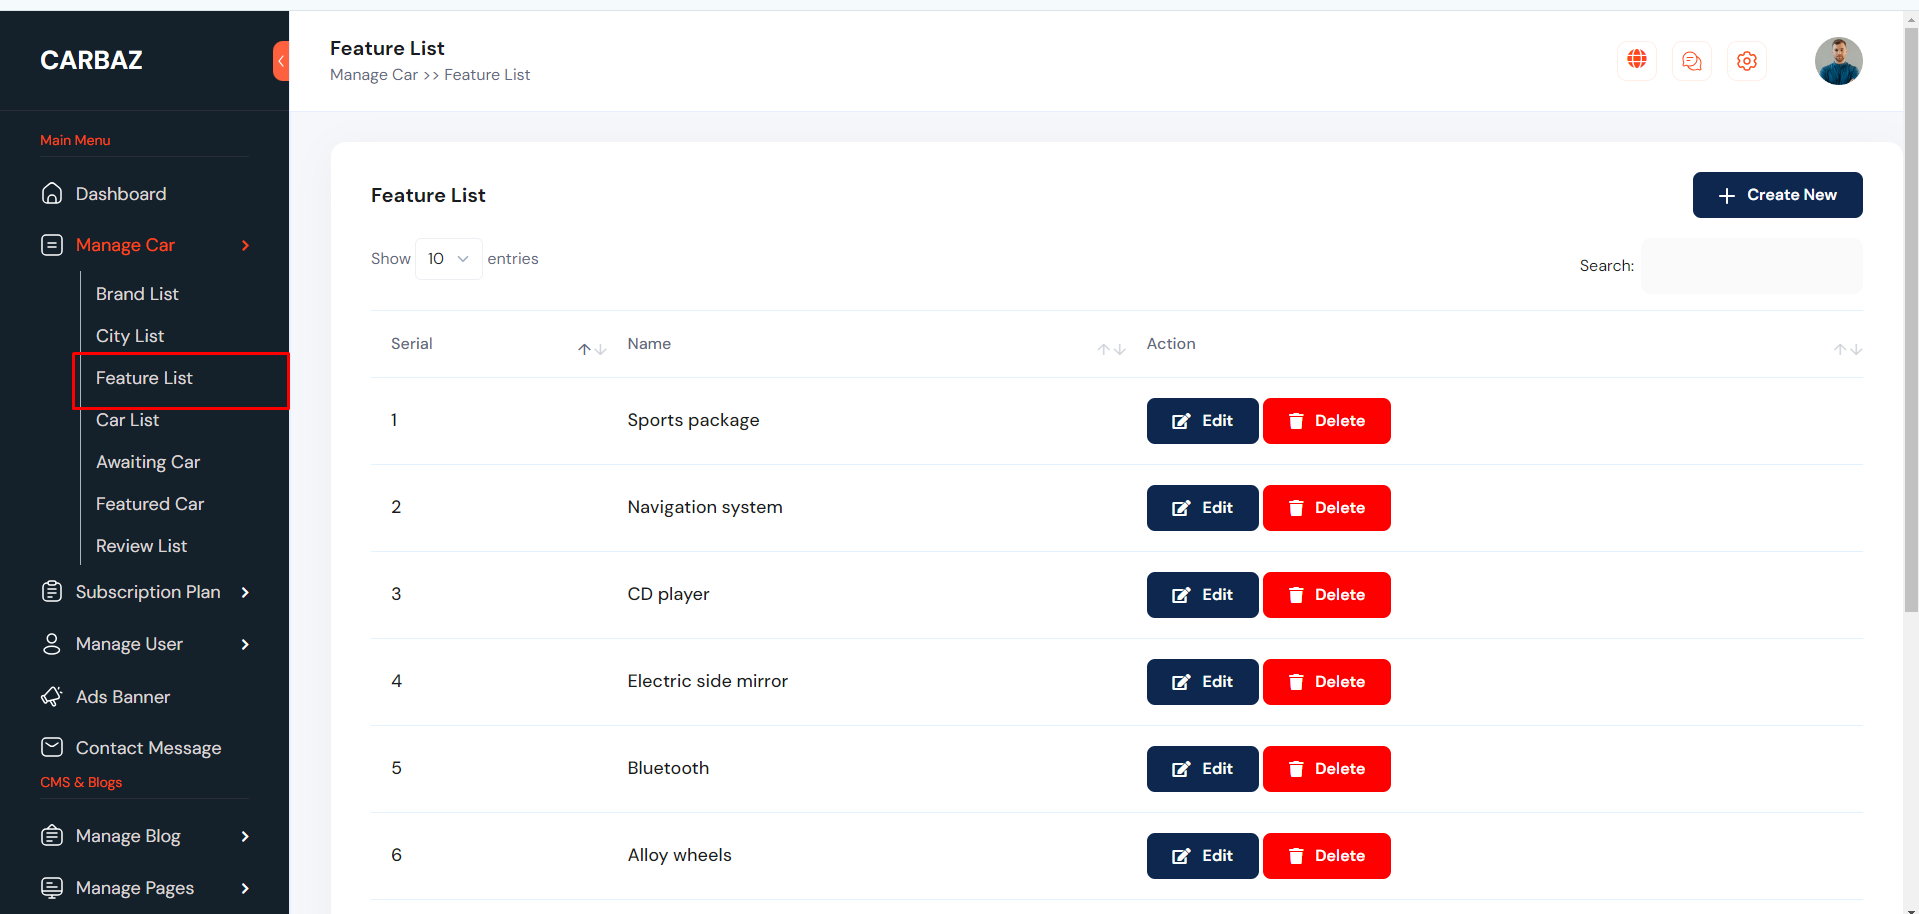
Task: Click the Contact Message envelope icon
Action: click(52, 747)
